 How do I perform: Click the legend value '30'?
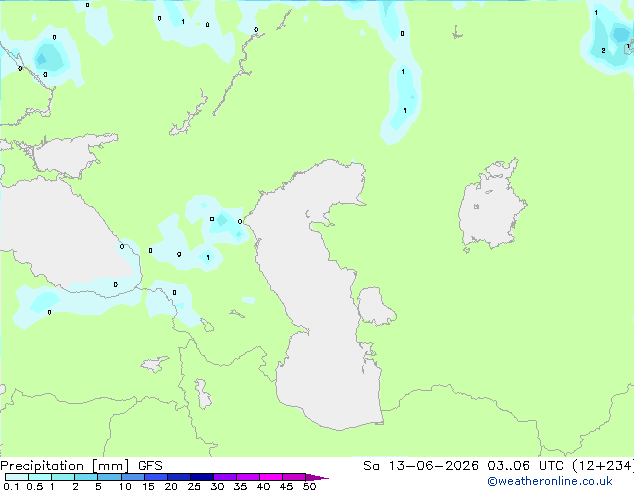click(x=217, y=486)
